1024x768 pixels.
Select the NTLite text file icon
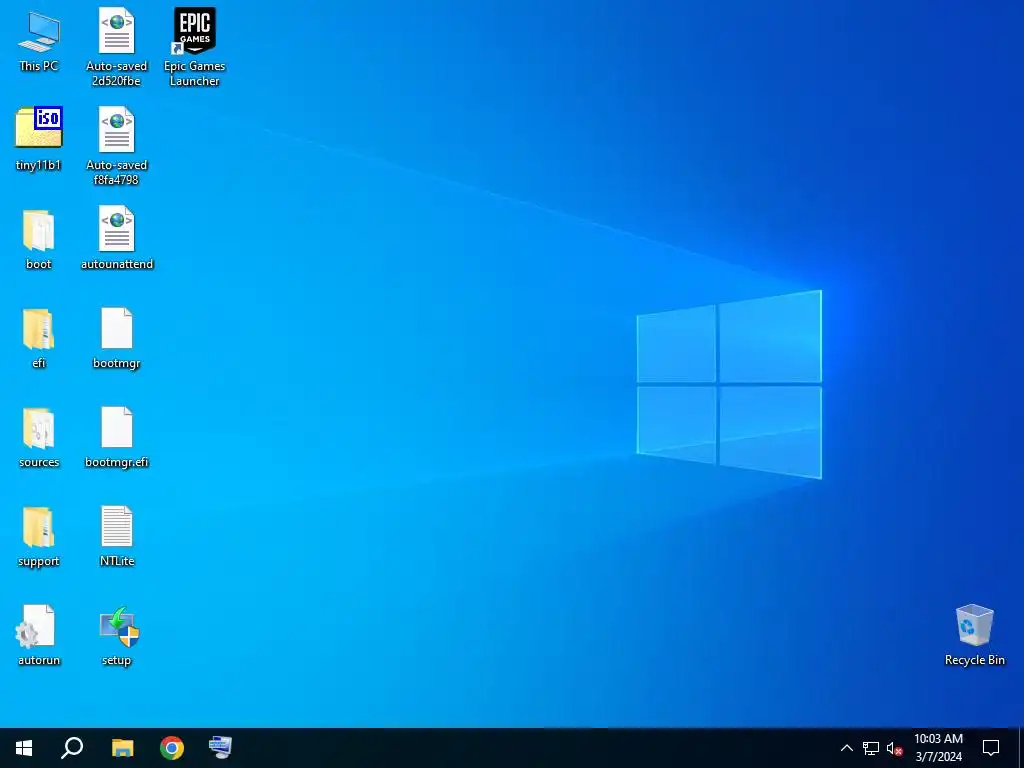(x=117, y=536)
